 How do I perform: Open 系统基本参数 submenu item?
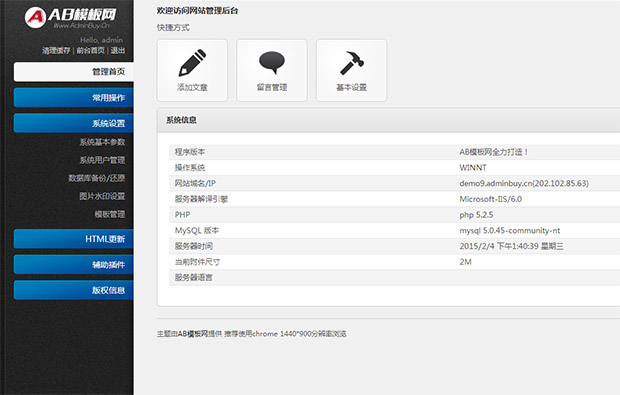click(102, 142)
